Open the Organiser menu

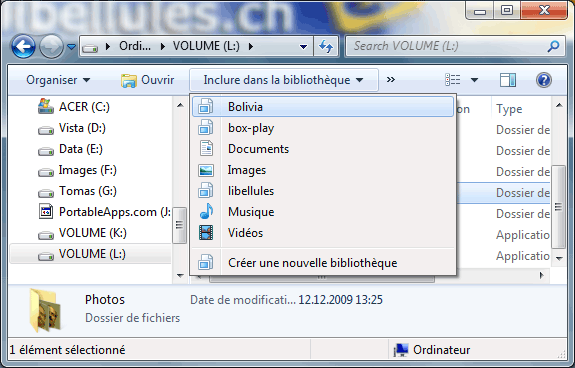(58, 80)
